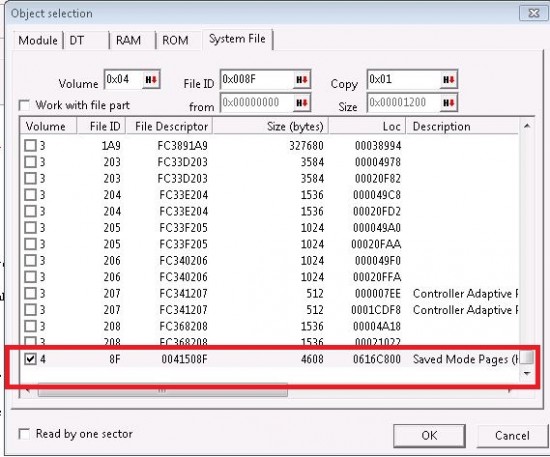550x457 pixels.
Task: Click the hex toggle icon beside from field
Action: click(x=302, y=103)
